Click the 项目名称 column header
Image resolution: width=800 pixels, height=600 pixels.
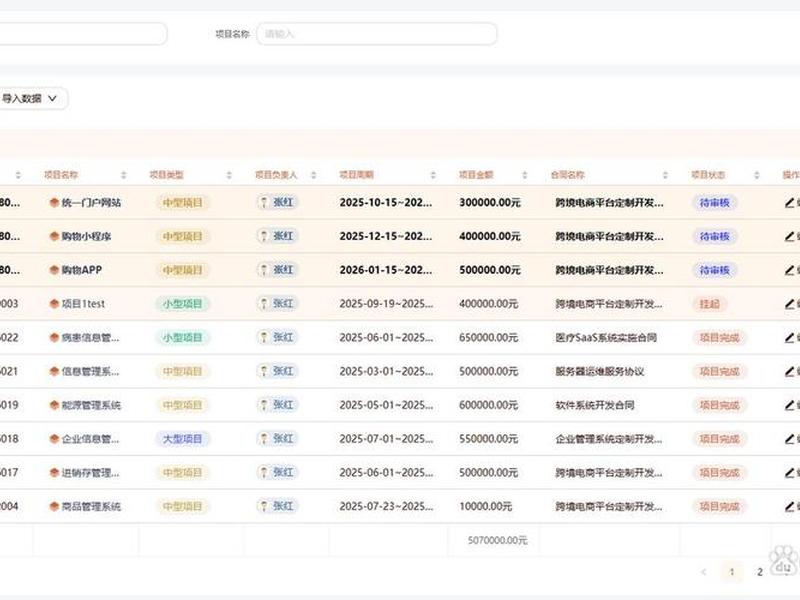click(61, 175)
